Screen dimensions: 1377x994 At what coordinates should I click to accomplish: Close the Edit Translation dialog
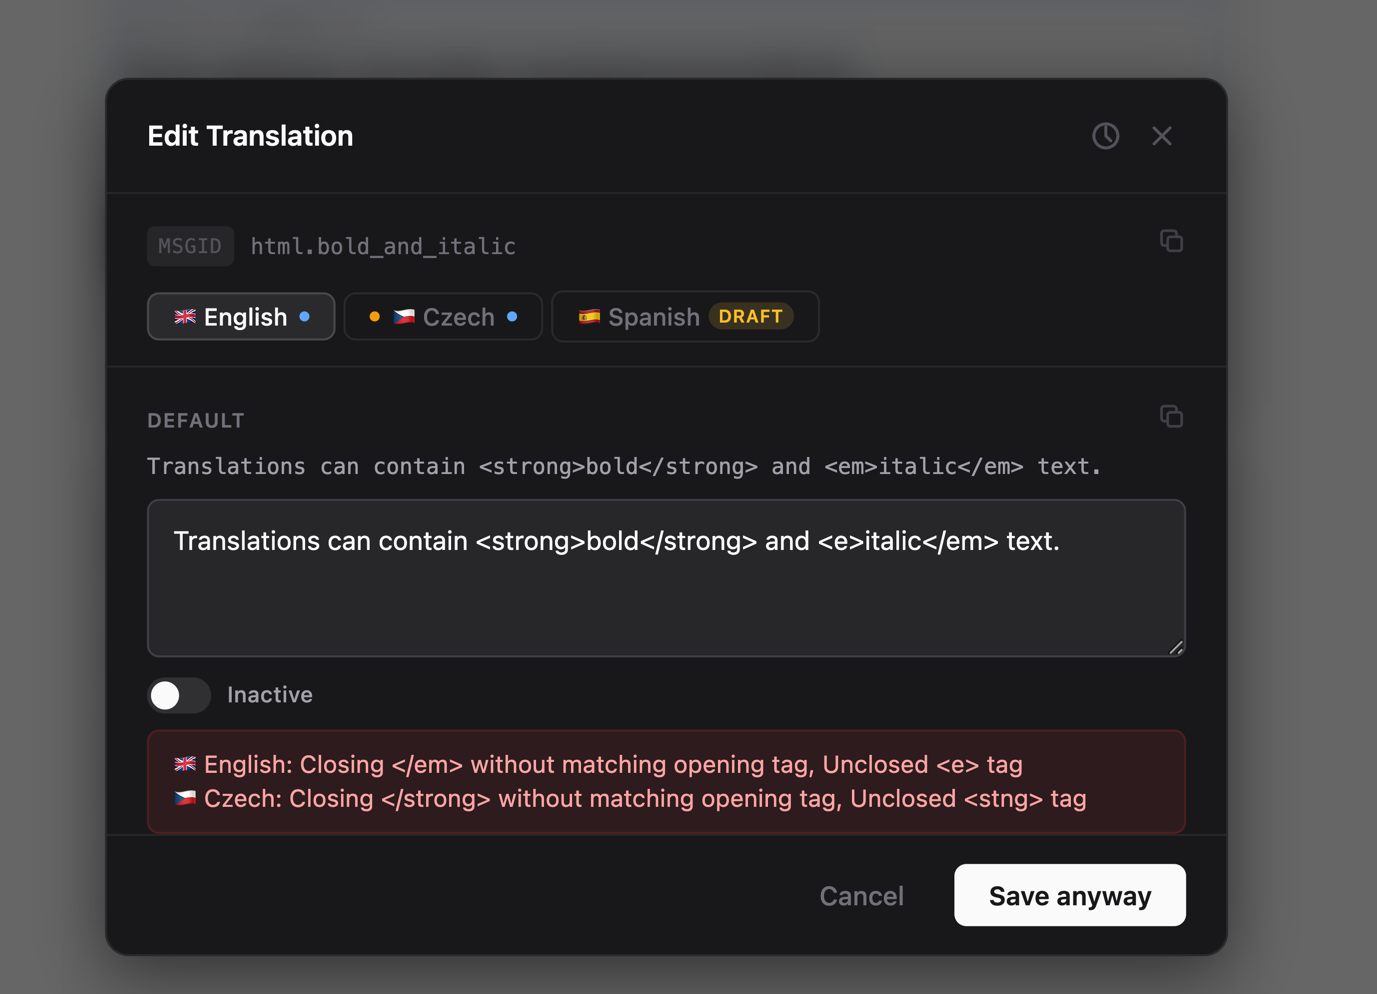click(1161, 136)
